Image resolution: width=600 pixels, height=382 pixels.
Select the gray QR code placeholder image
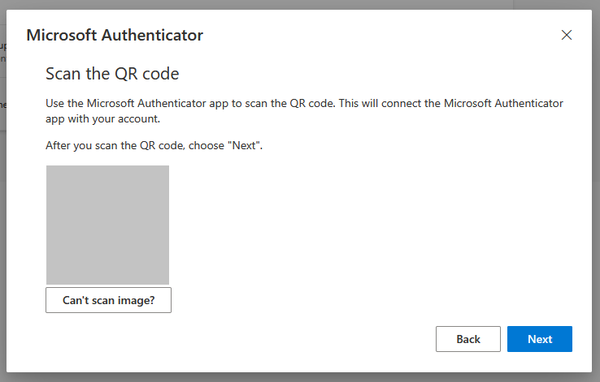(x=108, y=225)
